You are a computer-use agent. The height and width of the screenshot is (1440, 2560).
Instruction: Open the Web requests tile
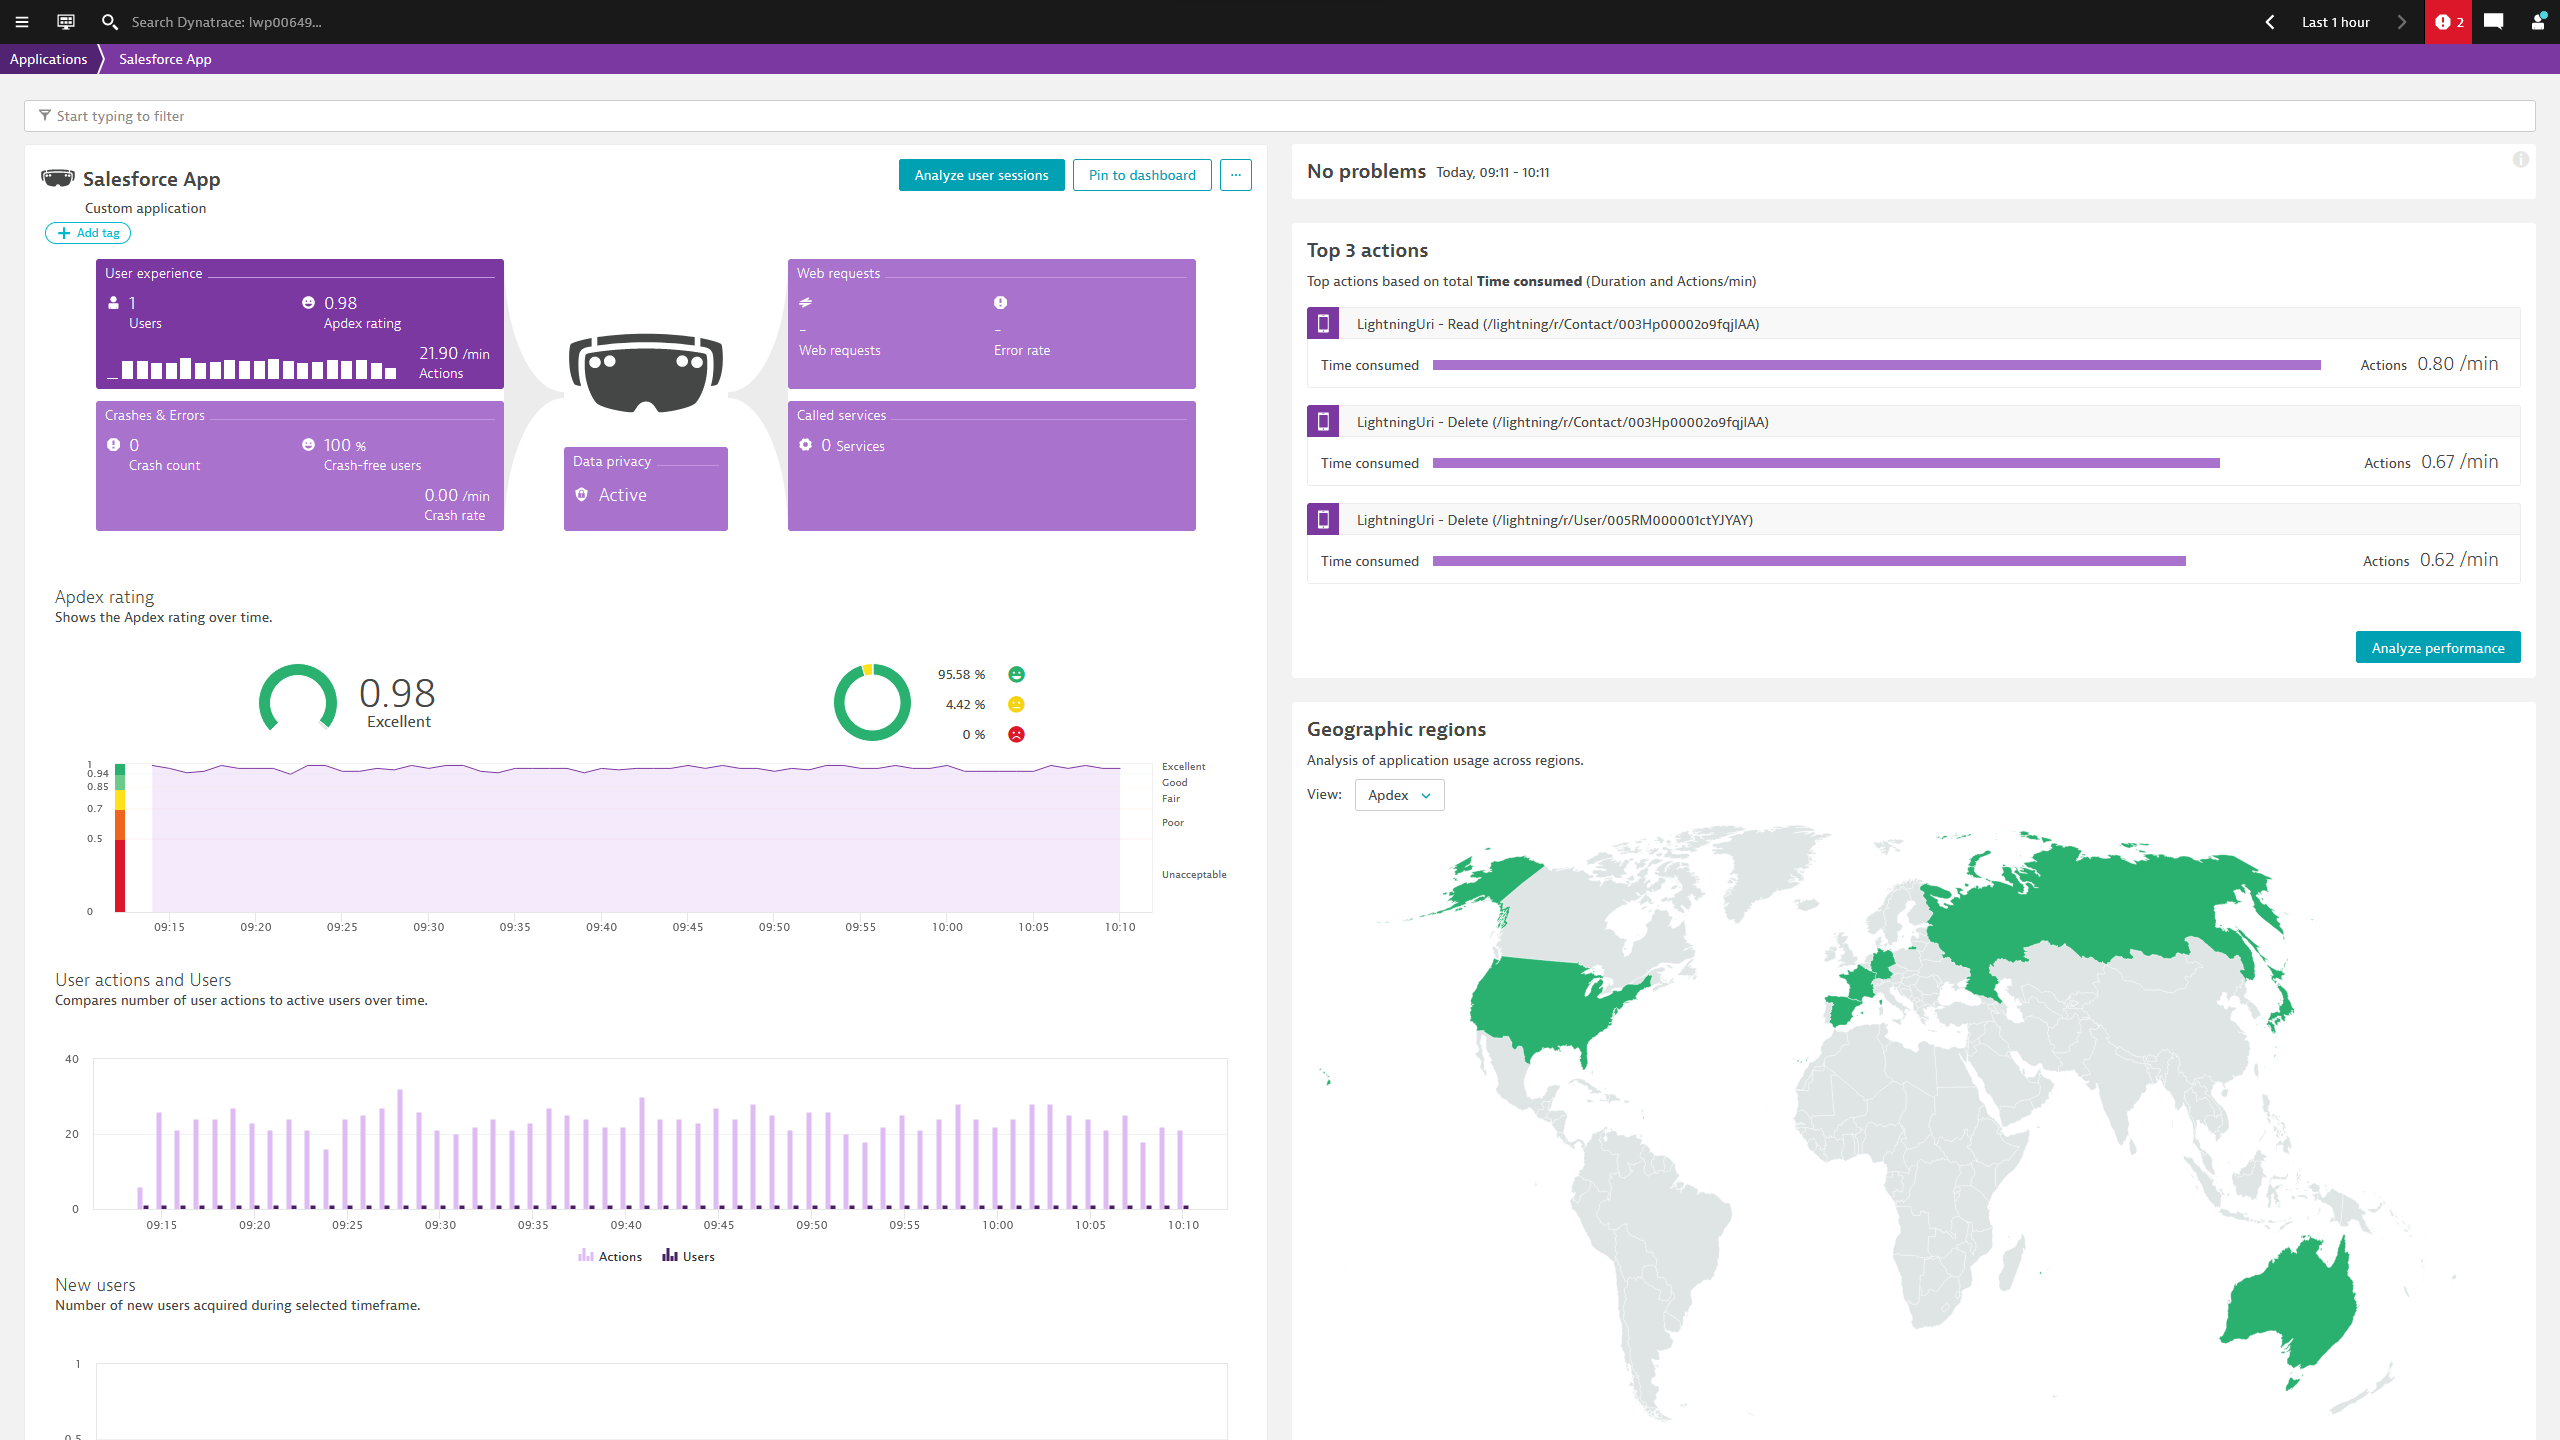pyautogui.click(x=992, y=324)
